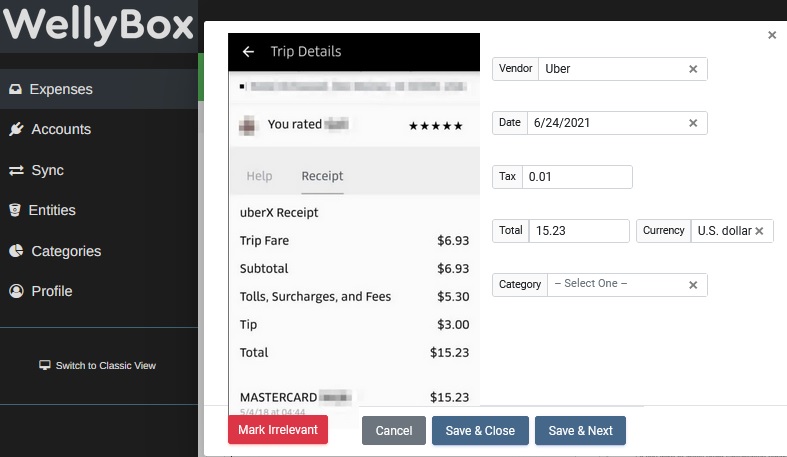Click the Total field label in the form
787x457 pixels.
pos(510,231)
